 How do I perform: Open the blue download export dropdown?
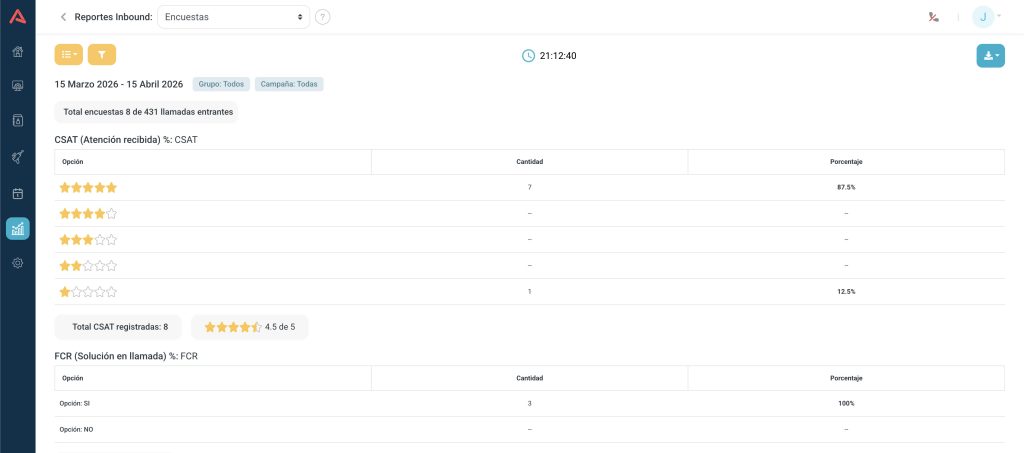pos(990,56)
